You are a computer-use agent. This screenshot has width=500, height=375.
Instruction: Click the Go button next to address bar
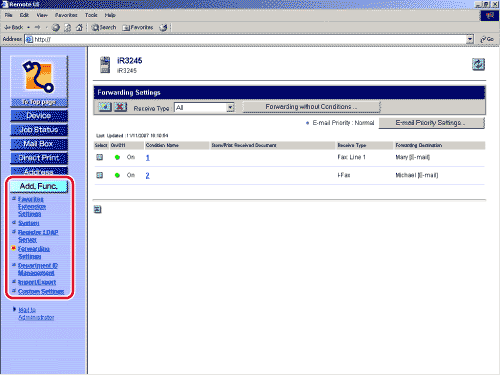point(487,39)
